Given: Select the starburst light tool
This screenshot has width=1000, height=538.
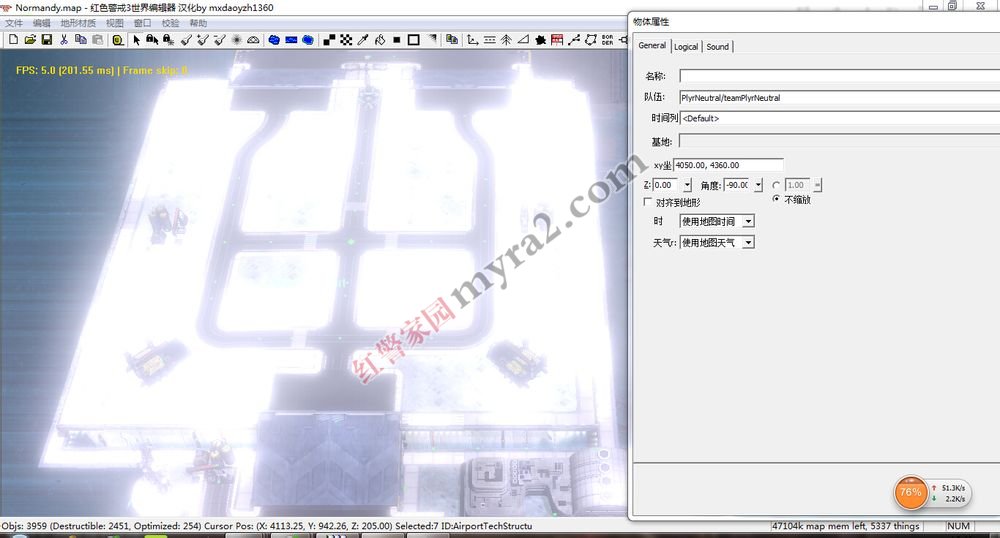Looking at the screenshot, I should 237,40.
